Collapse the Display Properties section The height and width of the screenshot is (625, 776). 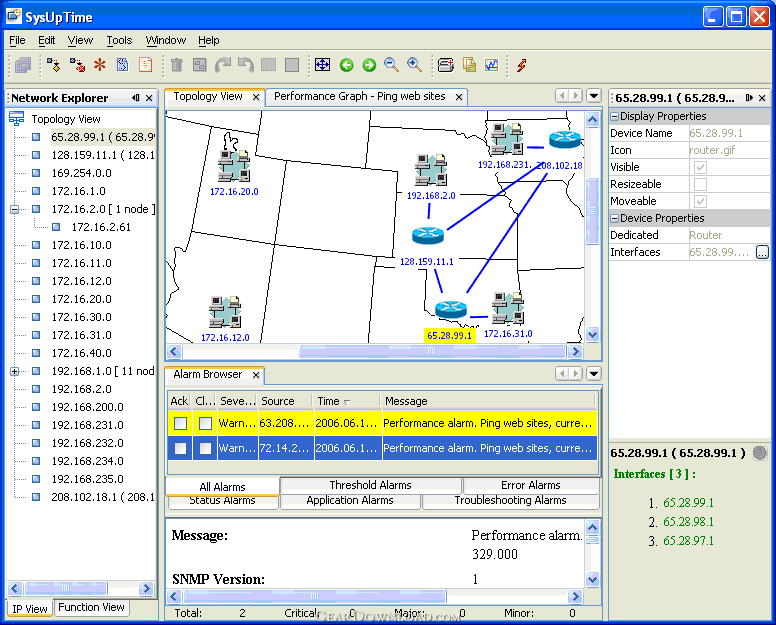click(x=614, y=116)
